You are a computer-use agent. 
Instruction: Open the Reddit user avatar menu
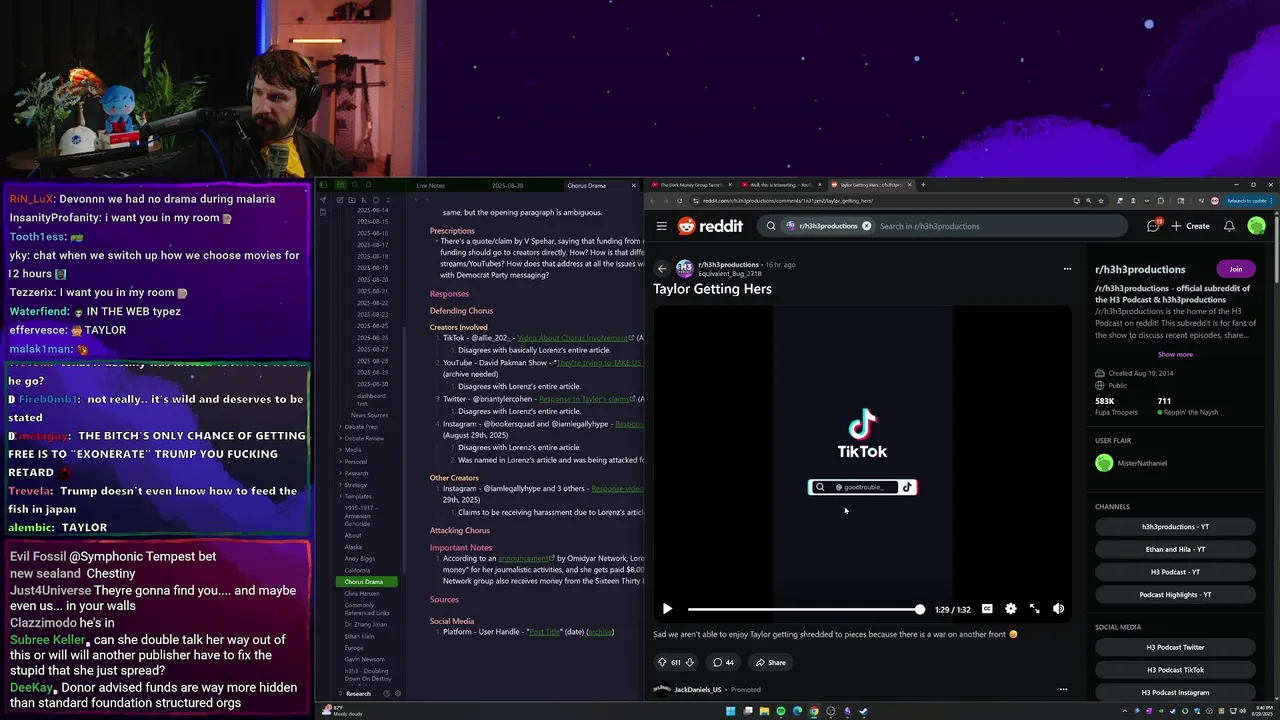pos(1256,226)
